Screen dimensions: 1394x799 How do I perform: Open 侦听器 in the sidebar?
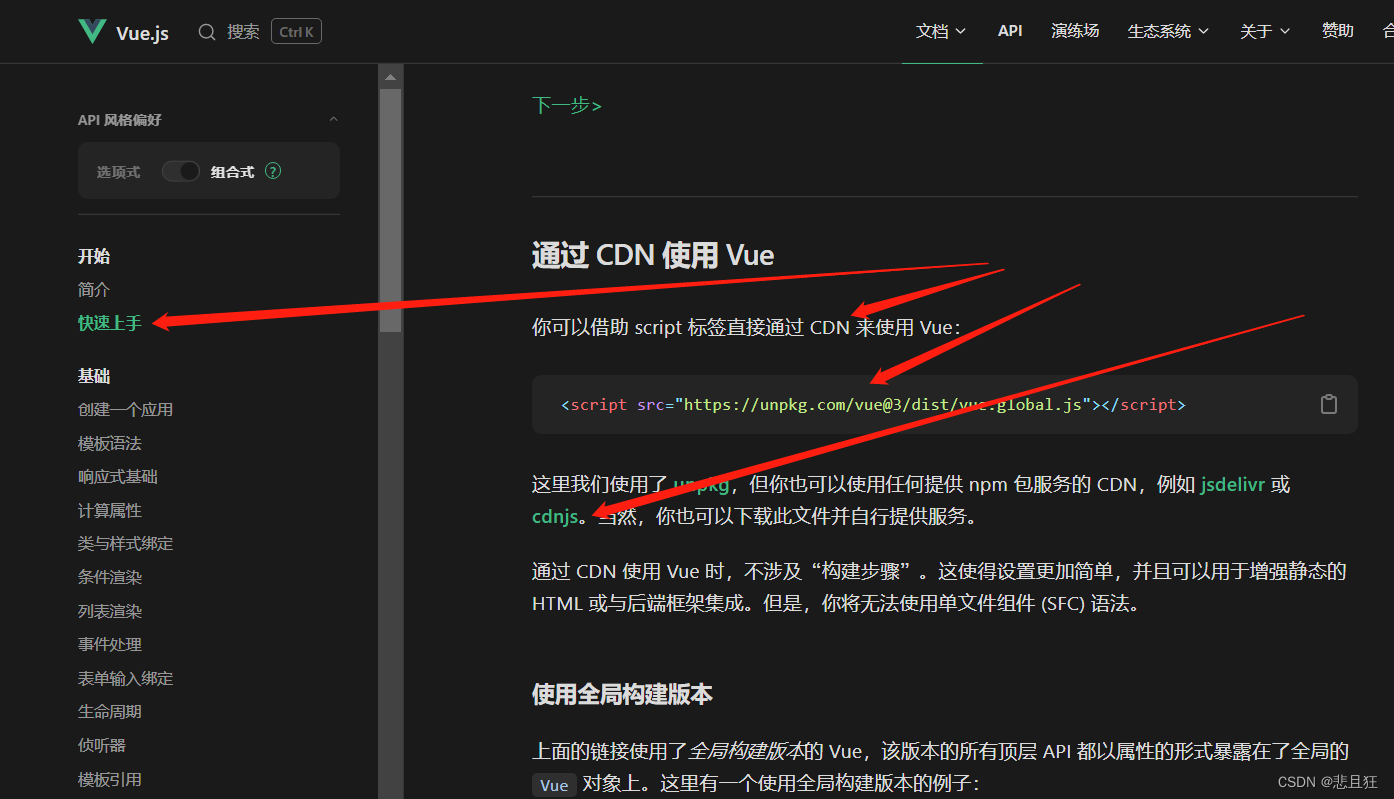point(102,746)
